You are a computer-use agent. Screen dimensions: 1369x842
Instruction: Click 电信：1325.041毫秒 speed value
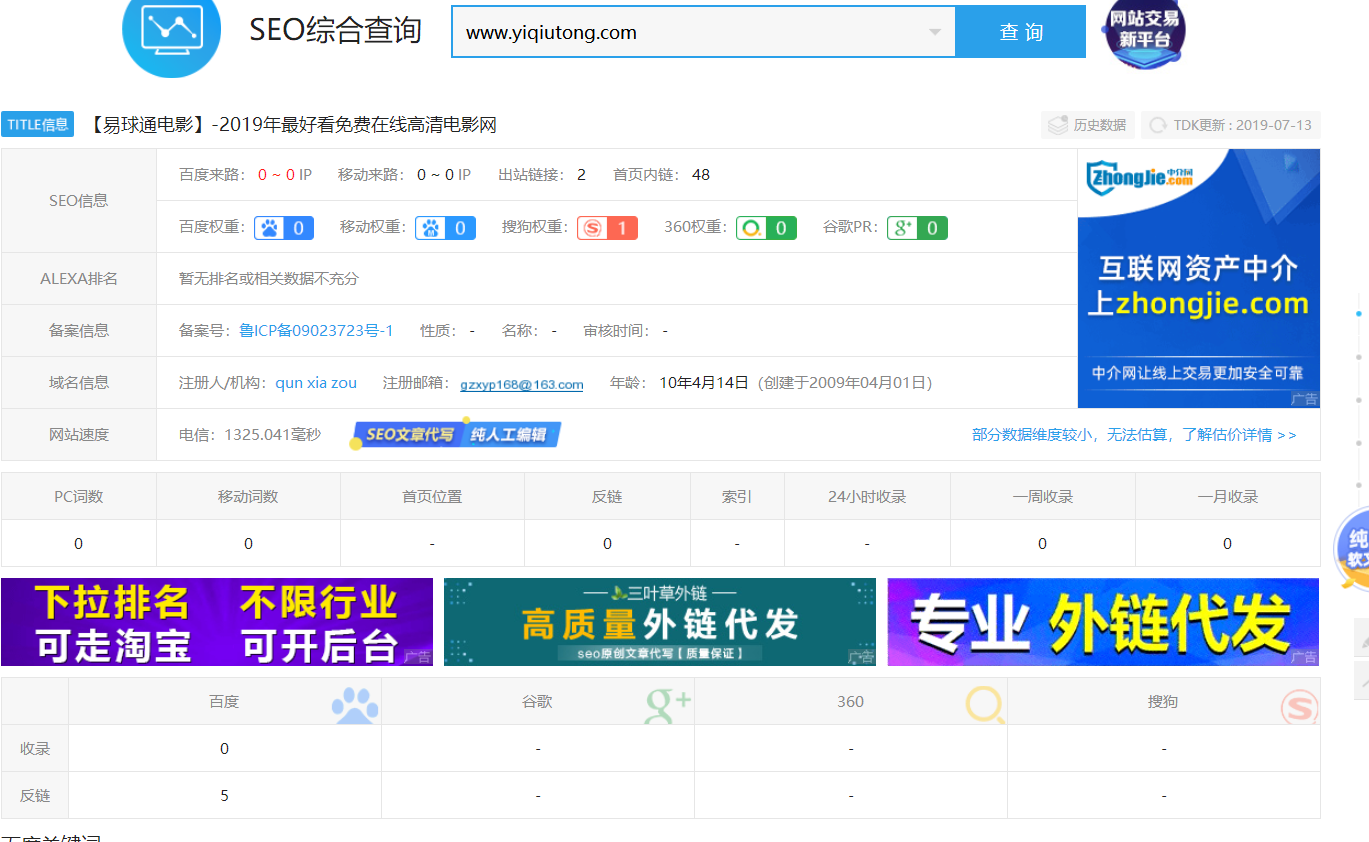250,435
